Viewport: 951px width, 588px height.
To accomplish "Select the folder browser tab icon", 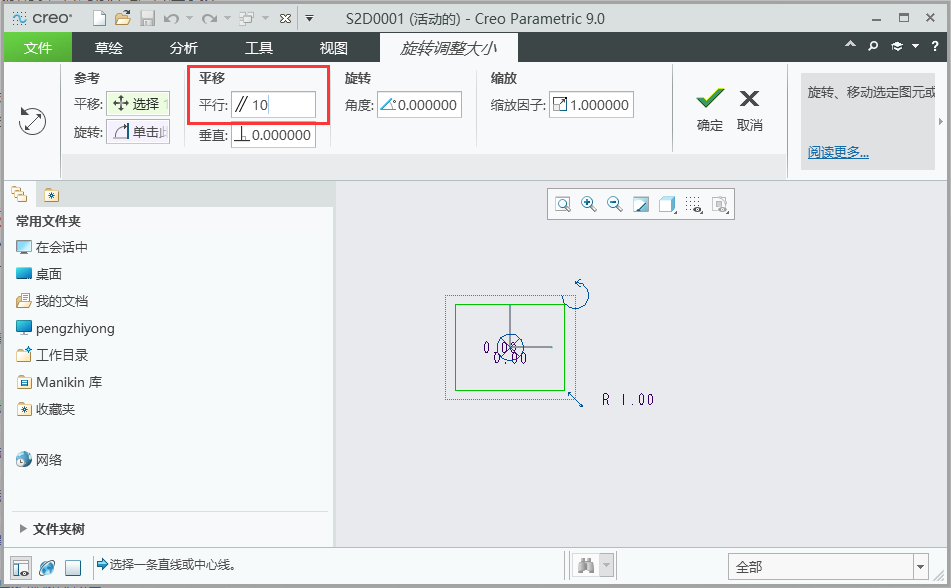I will click(x=52, y=195).
